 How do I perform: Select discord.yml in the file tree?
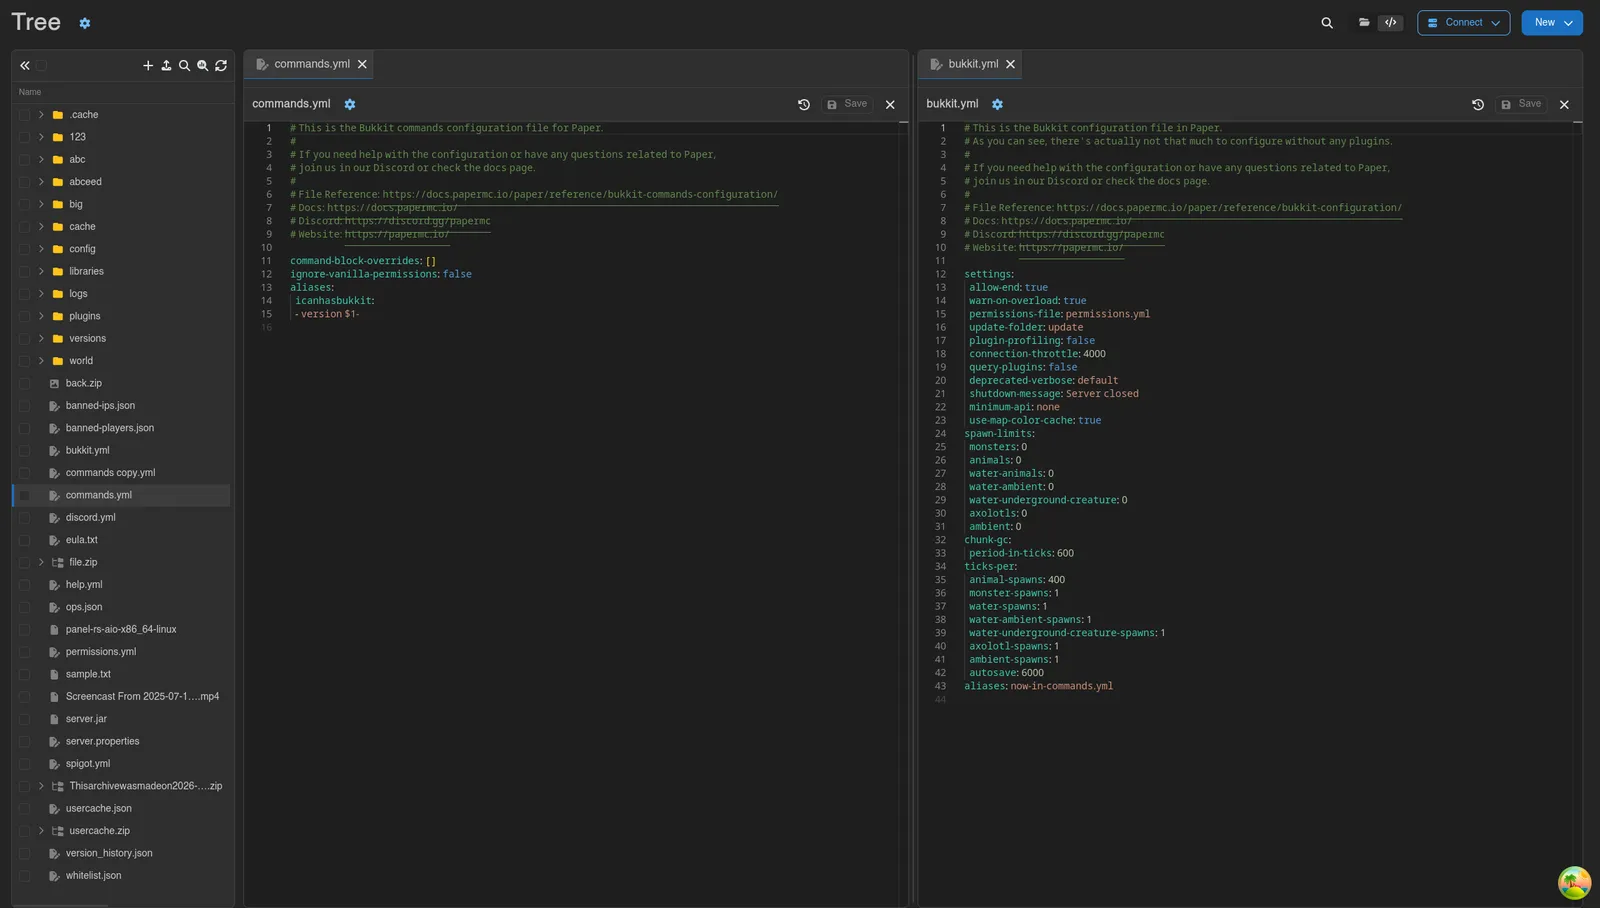pos(91,518)
